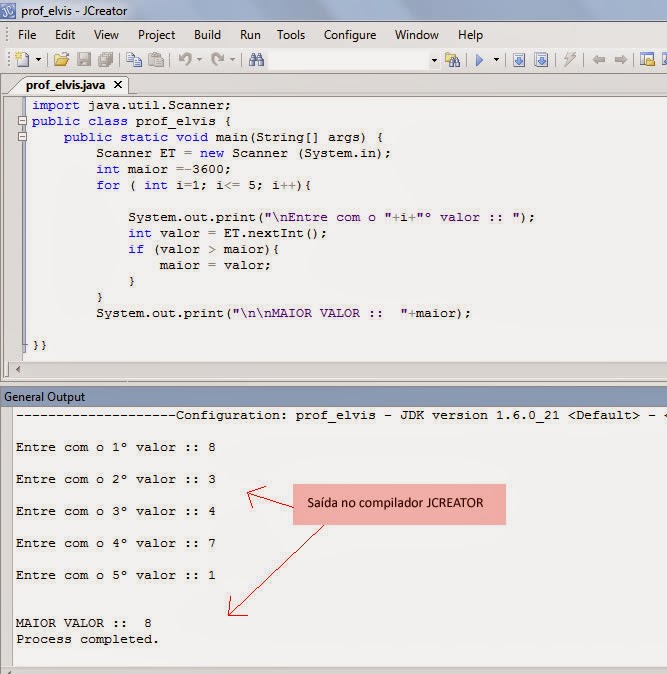Viewport: 667px width, 674px height.
Task: Click the Save disk icon
Action: pos(84,59)
